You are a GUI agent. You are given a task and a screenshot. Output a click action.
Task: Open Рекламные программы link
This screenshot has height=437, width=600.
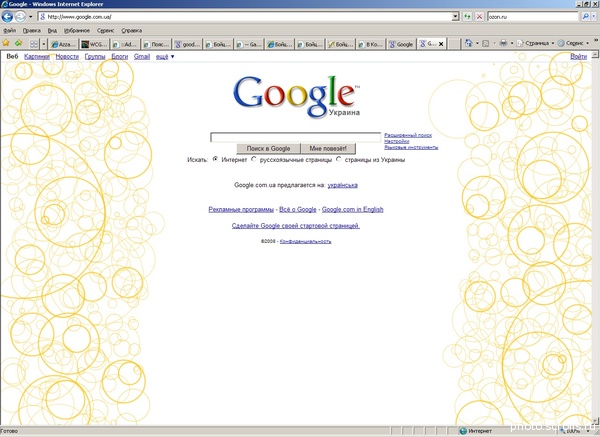pyautogui.click(x=241, y=209)
